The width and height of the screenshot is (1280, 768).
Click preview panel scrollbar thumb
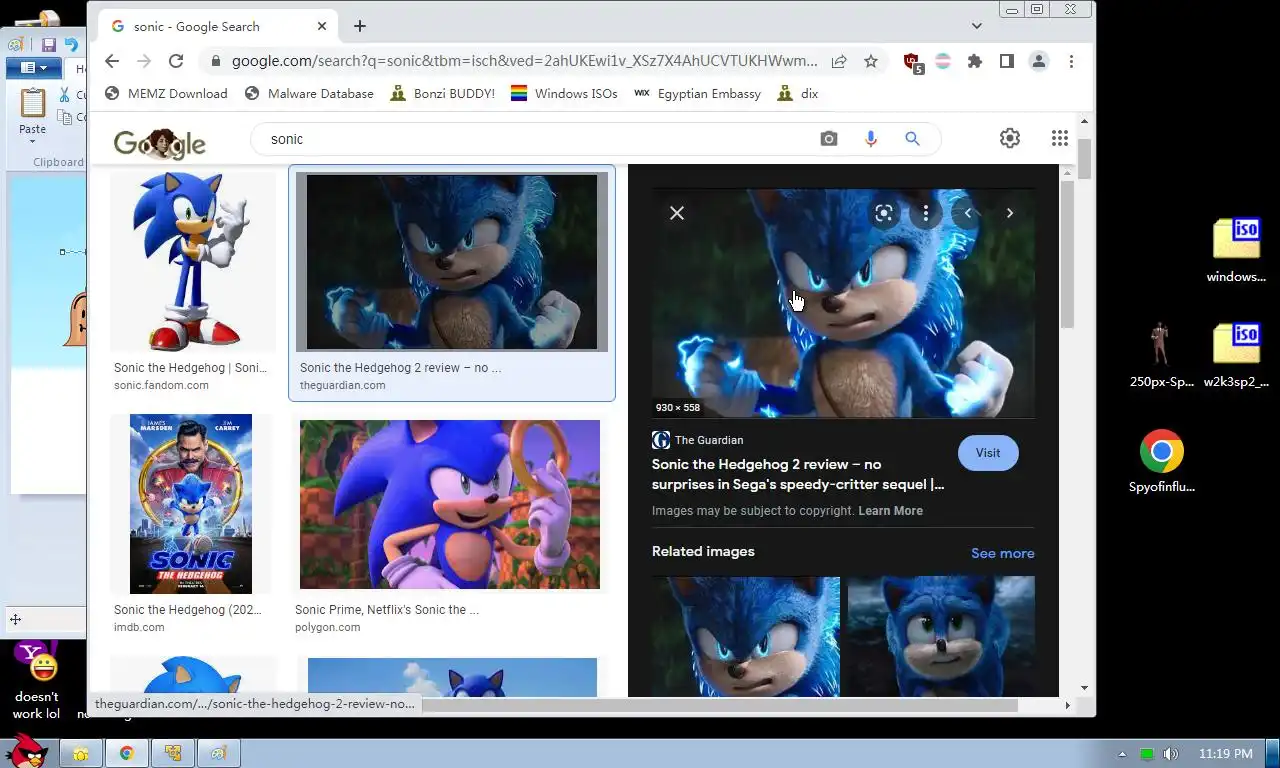point(1067,255)
